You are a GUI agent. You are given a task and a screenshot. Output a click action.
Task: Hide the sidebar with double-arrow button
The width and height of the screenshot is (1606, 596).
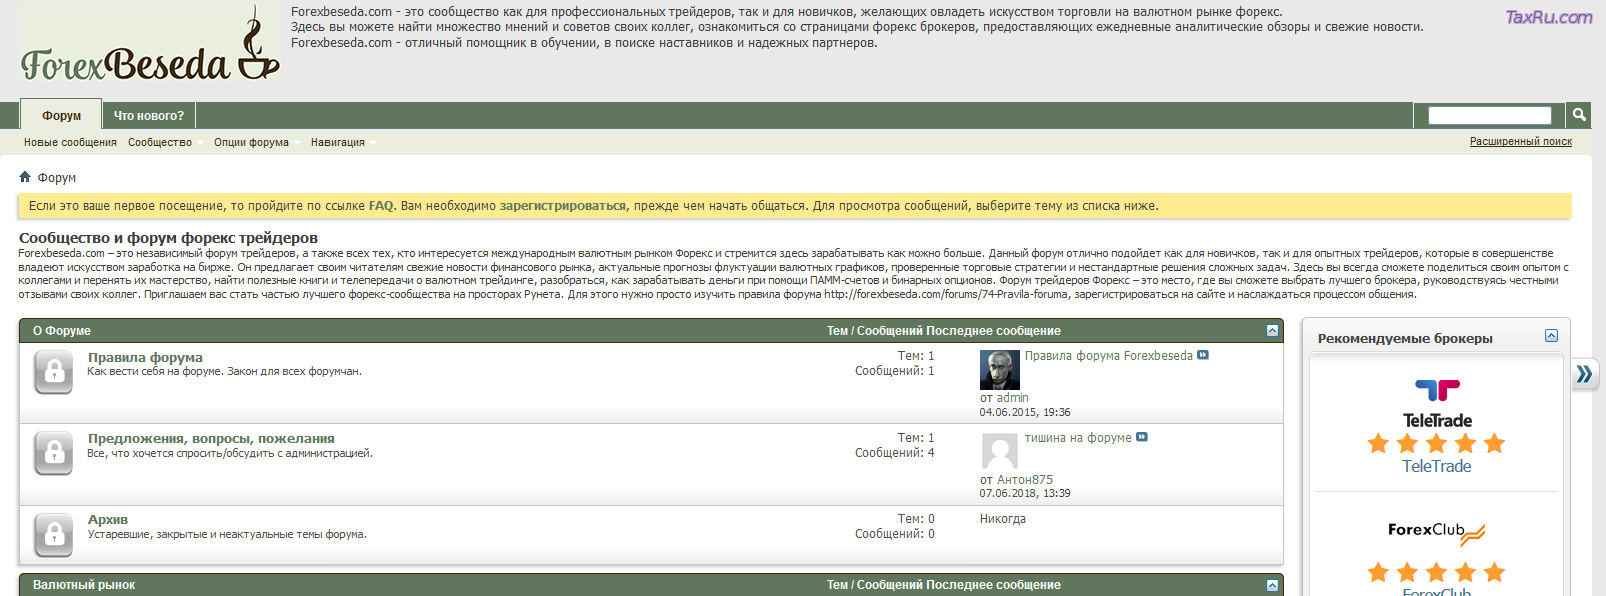tap(1584, 374)
